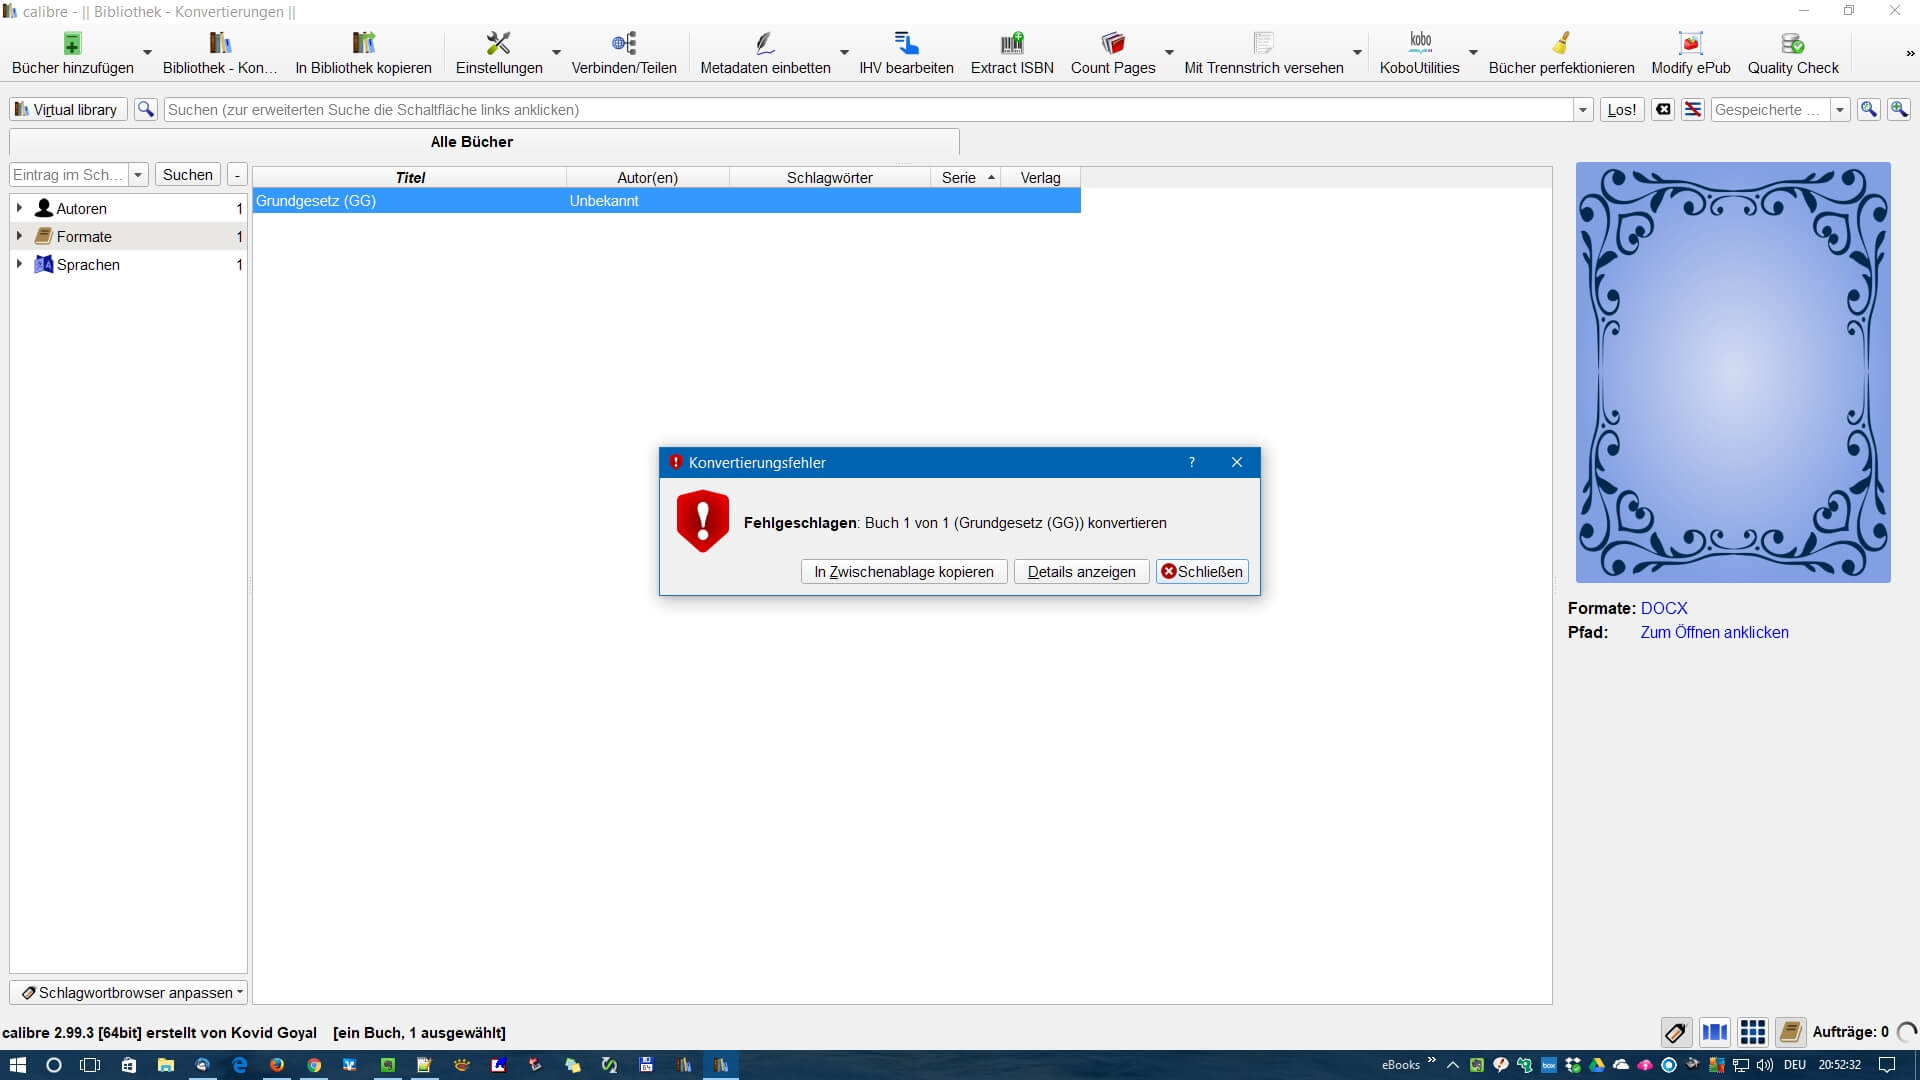Sort by the Titel column header
This screenshot has width=1920, height=1080.
[410, 177]
